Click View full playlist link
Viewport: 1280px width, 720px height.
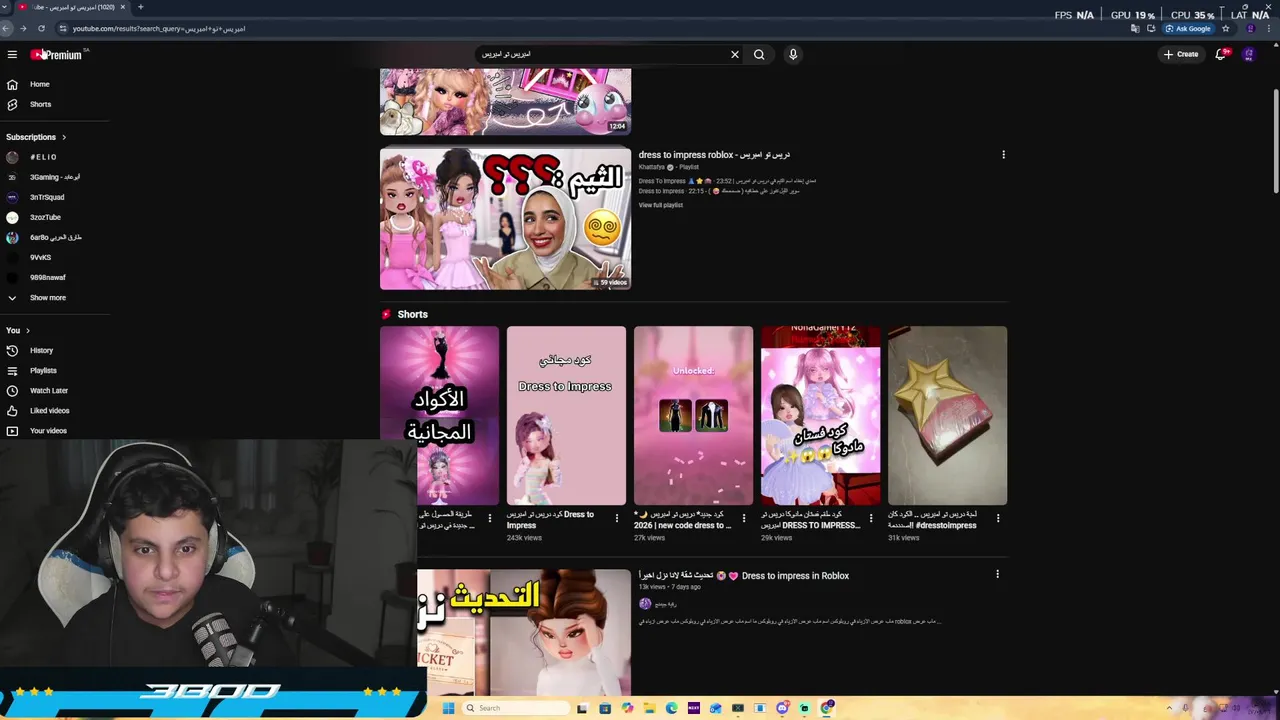pyautogui.click(x=660, y=205)
